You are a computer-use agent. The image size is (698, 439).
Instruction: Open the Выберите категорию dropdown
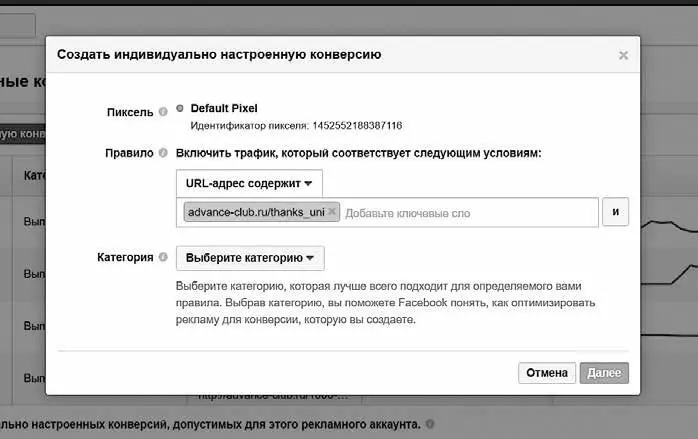250,258
